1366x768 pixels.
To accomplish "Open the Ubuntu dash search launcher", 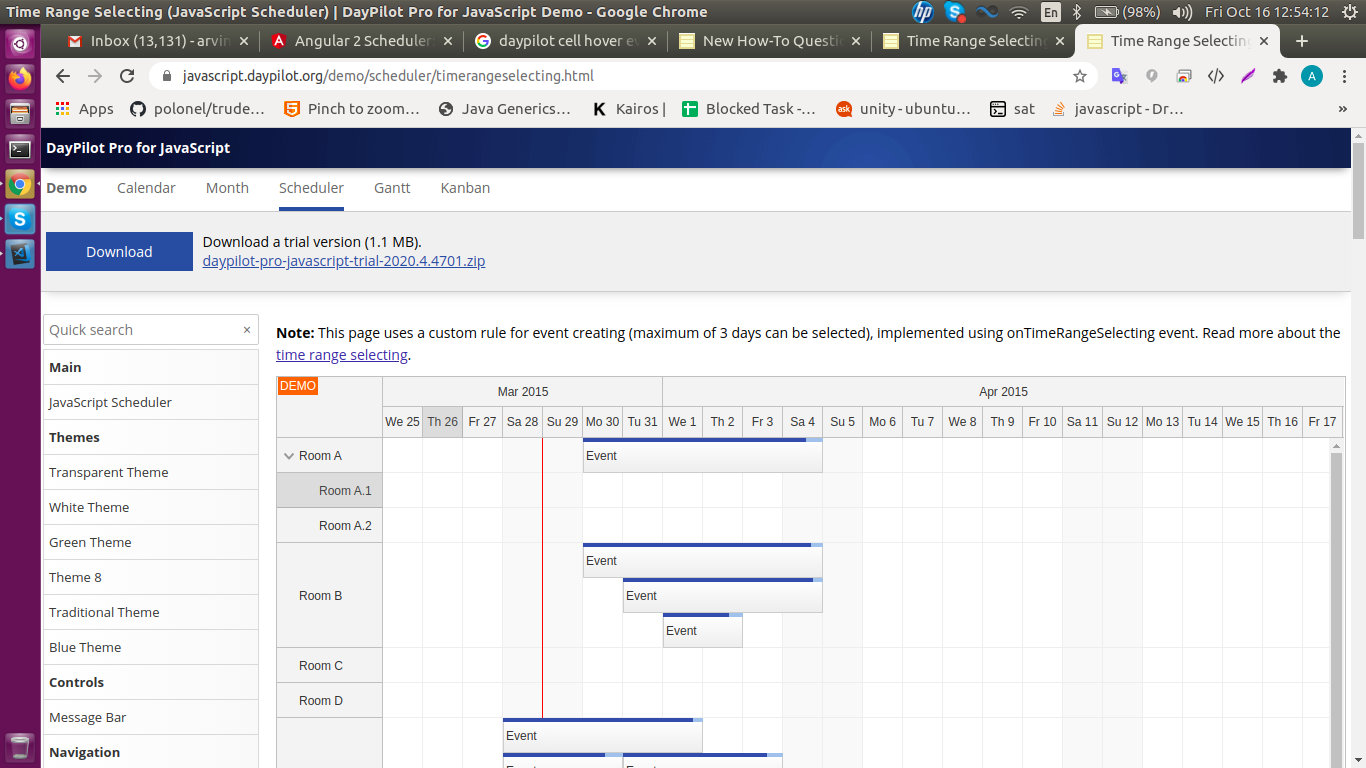I will [x=20, y=44].
